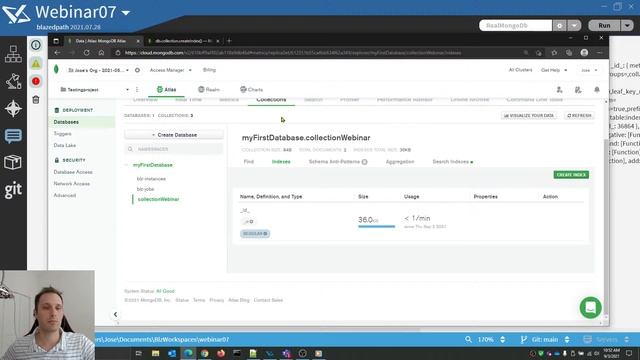Adjust the 170% zoom stepper
Screen dimensions: 640x360
502,339
